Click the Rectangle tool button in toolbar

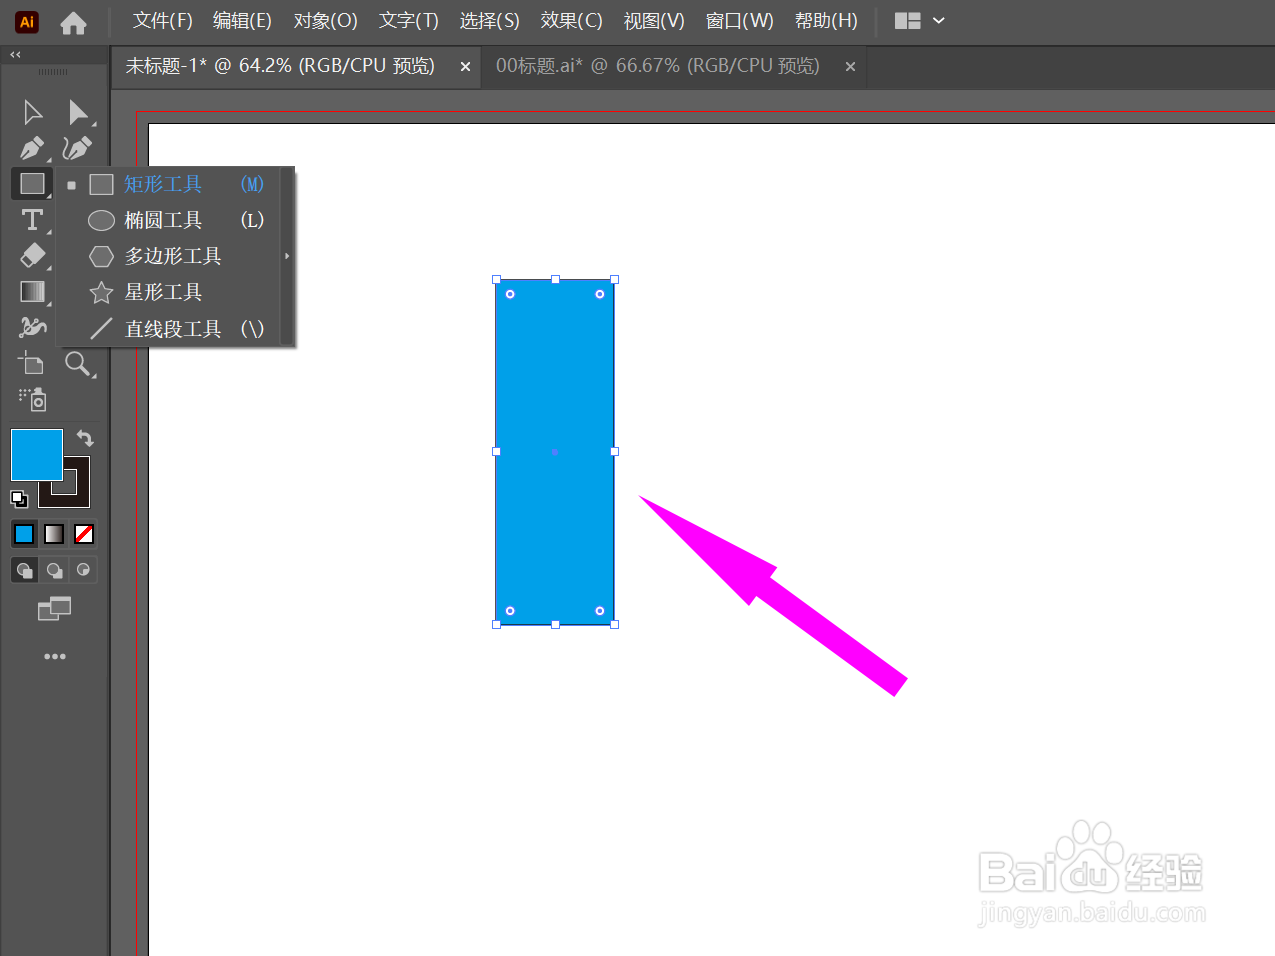32,184
